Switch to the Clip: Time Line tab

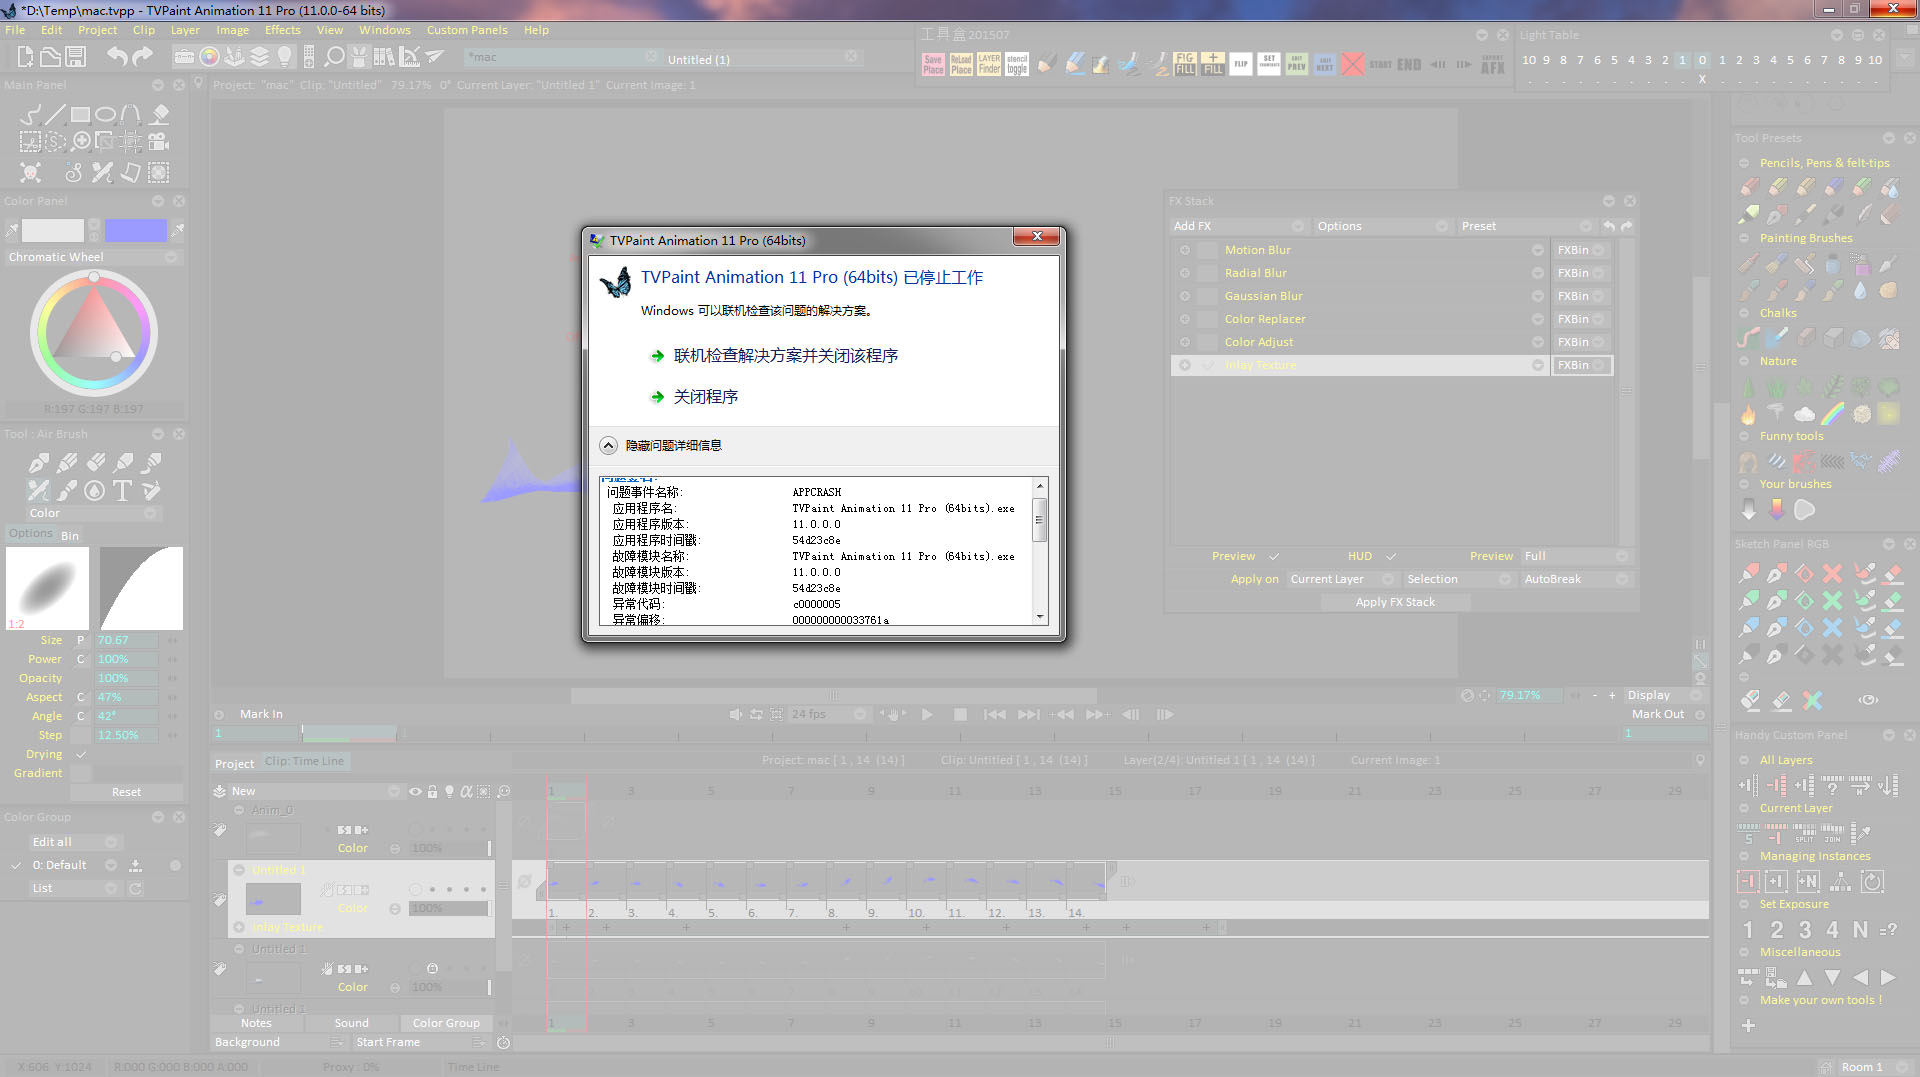point(304,761)
